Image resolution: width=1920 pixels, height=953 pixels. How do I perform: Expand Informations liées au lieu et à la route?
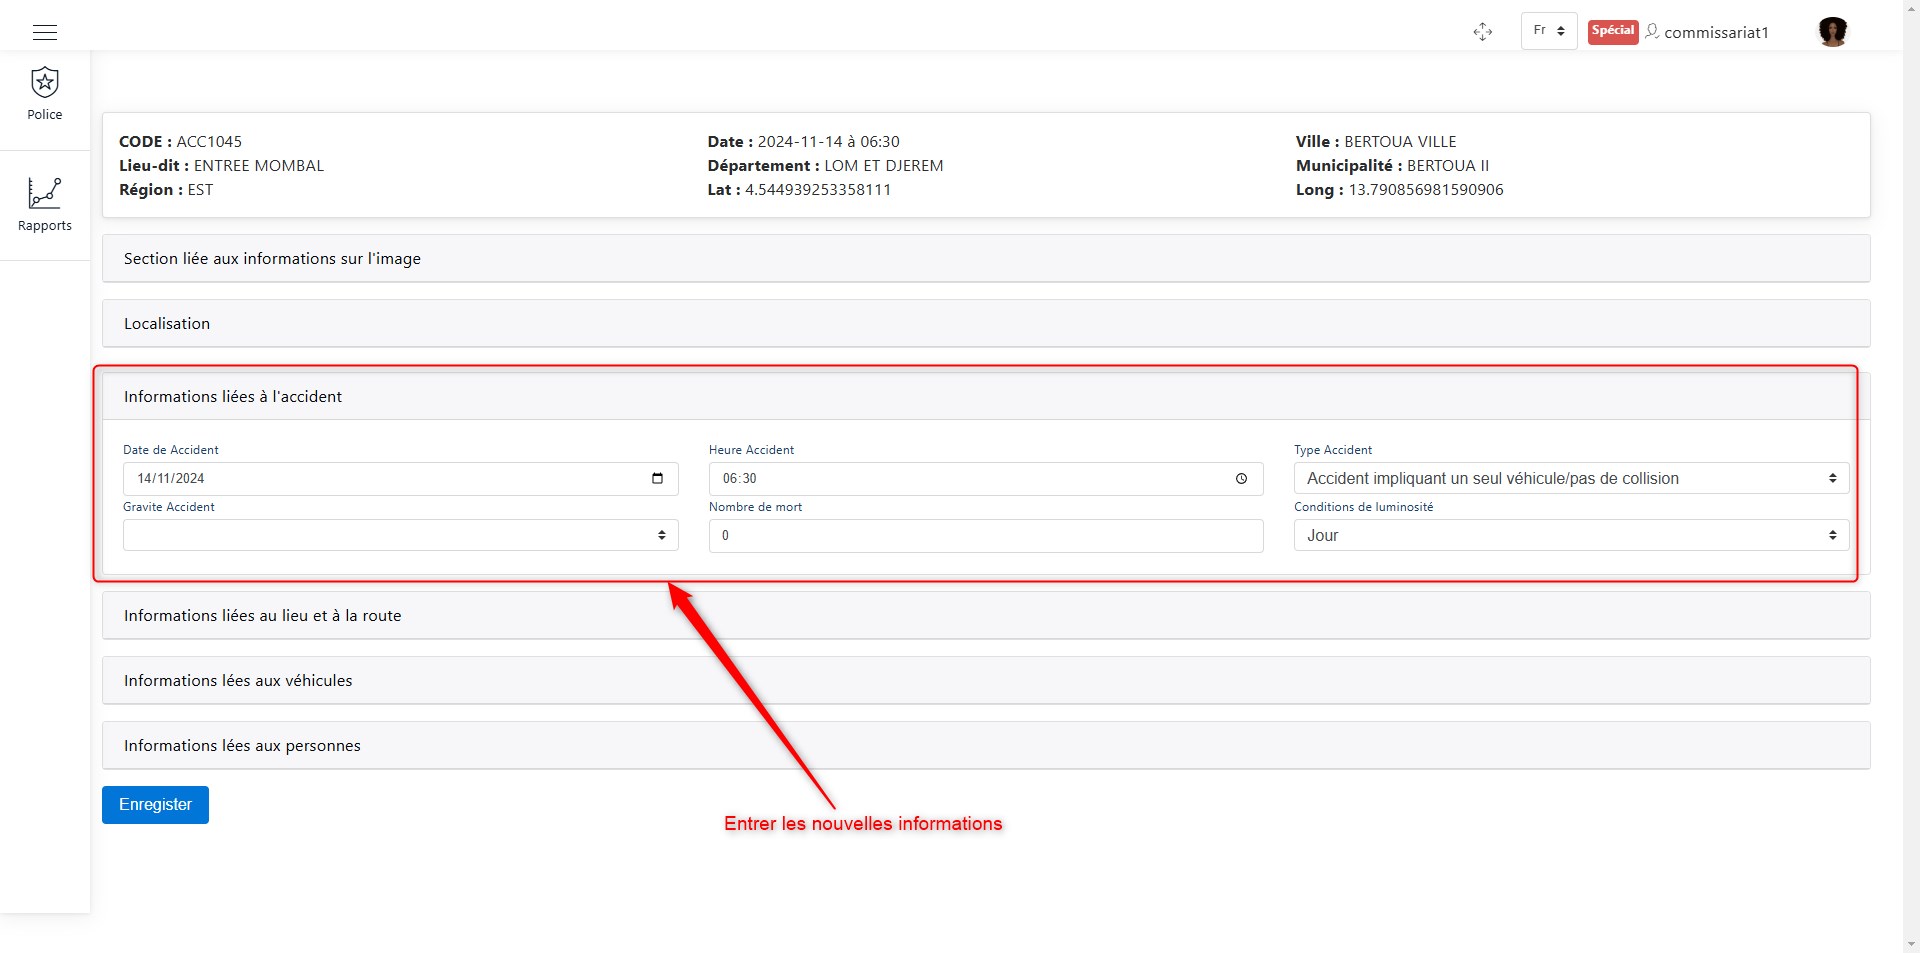[x=986, y=615]
